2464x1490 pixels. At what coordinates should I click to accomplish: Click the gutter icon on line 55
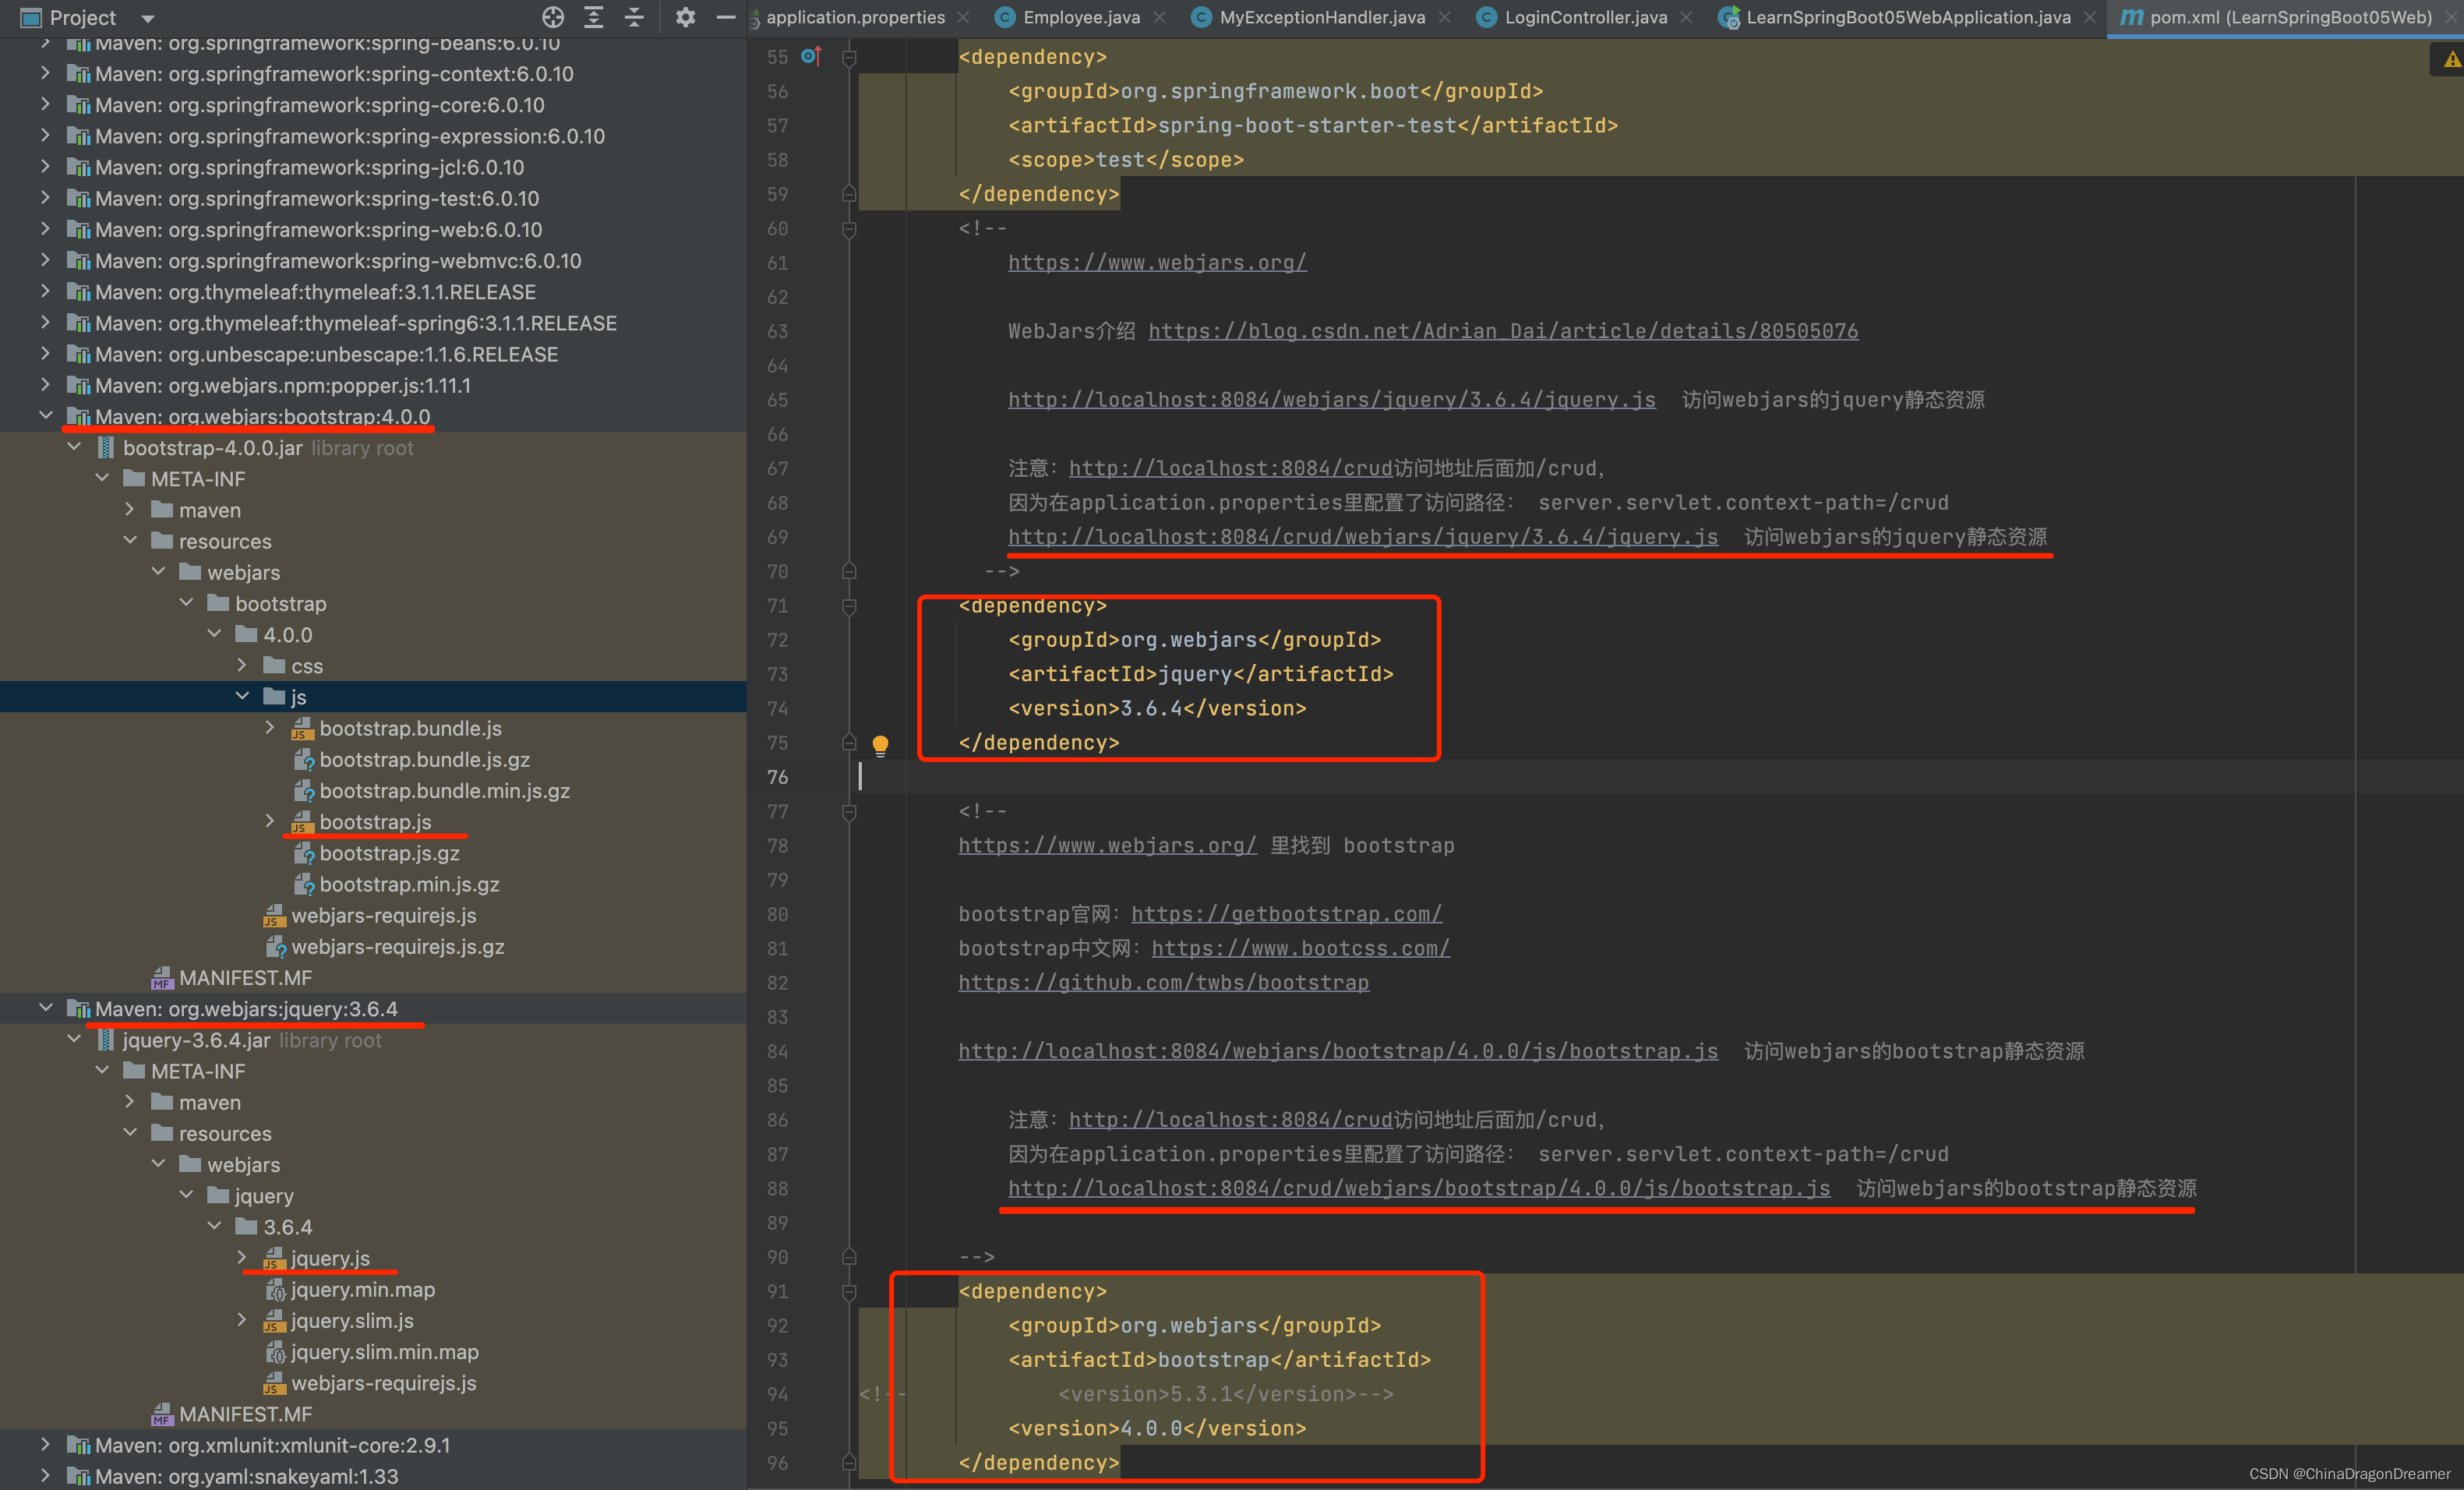click(x=811, y=56)
